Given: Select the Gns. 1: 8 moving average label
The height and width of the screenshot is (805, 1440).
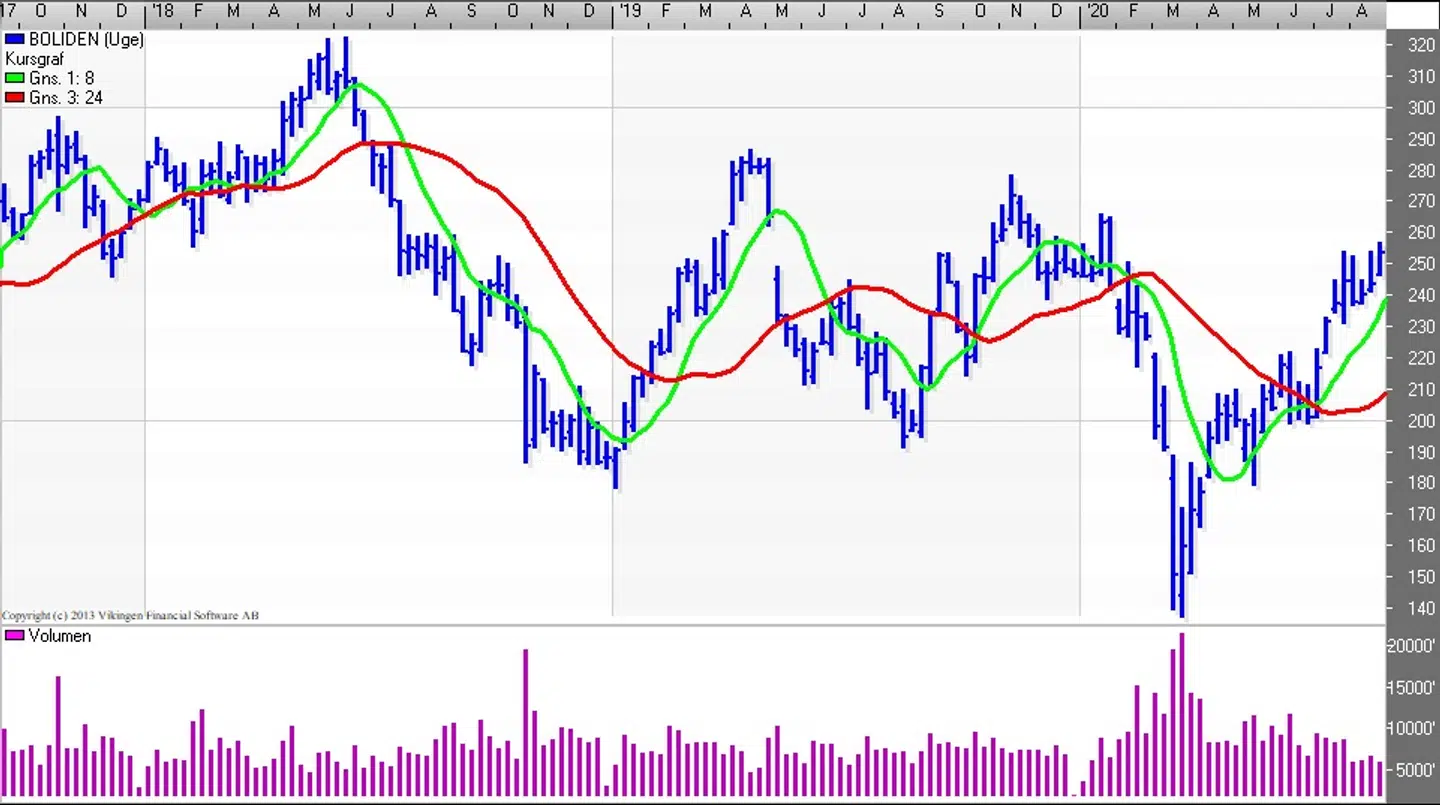Looking at the screenshot, I should 61,79.
